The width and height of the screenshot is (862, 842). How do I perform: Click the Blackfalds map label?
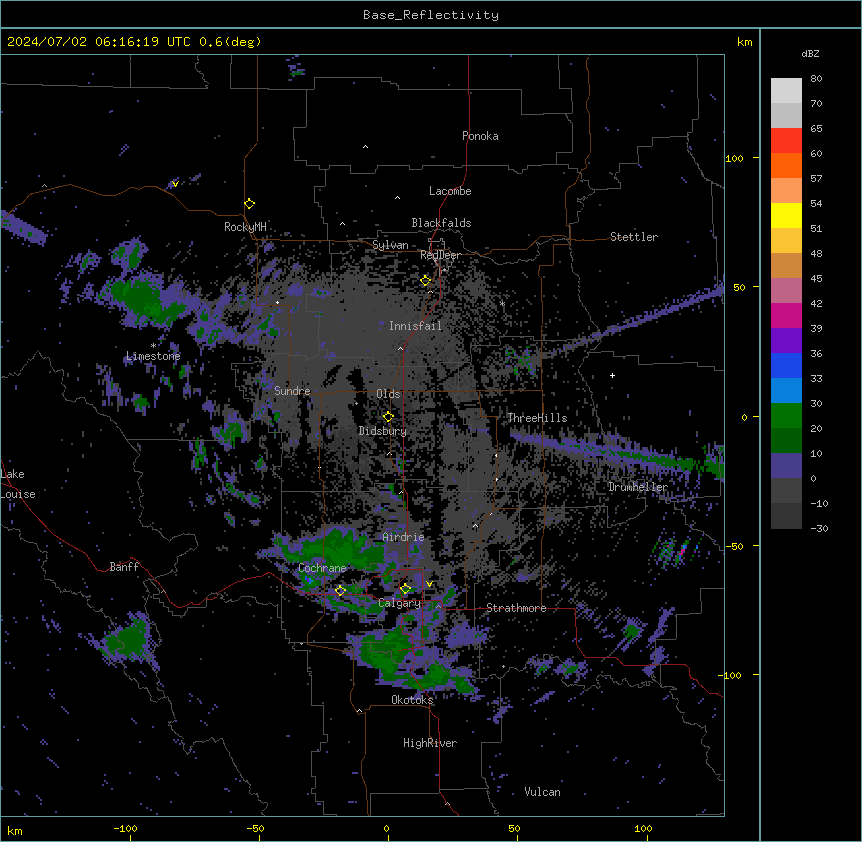pyautogui.click(x=441, y=223)
